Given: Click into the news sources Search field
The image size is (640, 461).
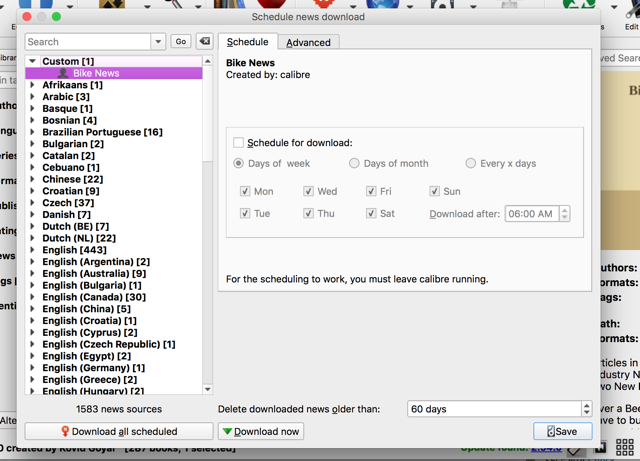Looking at the screenshot, I should pos(88,42).
